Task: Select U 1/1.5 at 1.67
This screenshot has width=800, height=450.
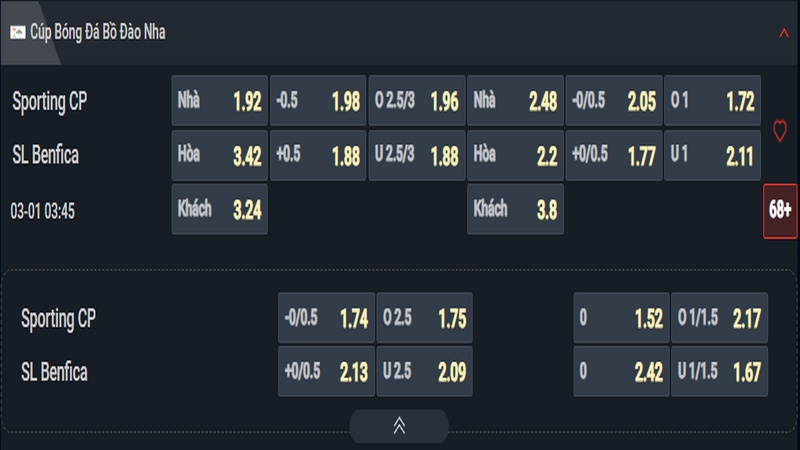Action: click(x=719, y=372)
